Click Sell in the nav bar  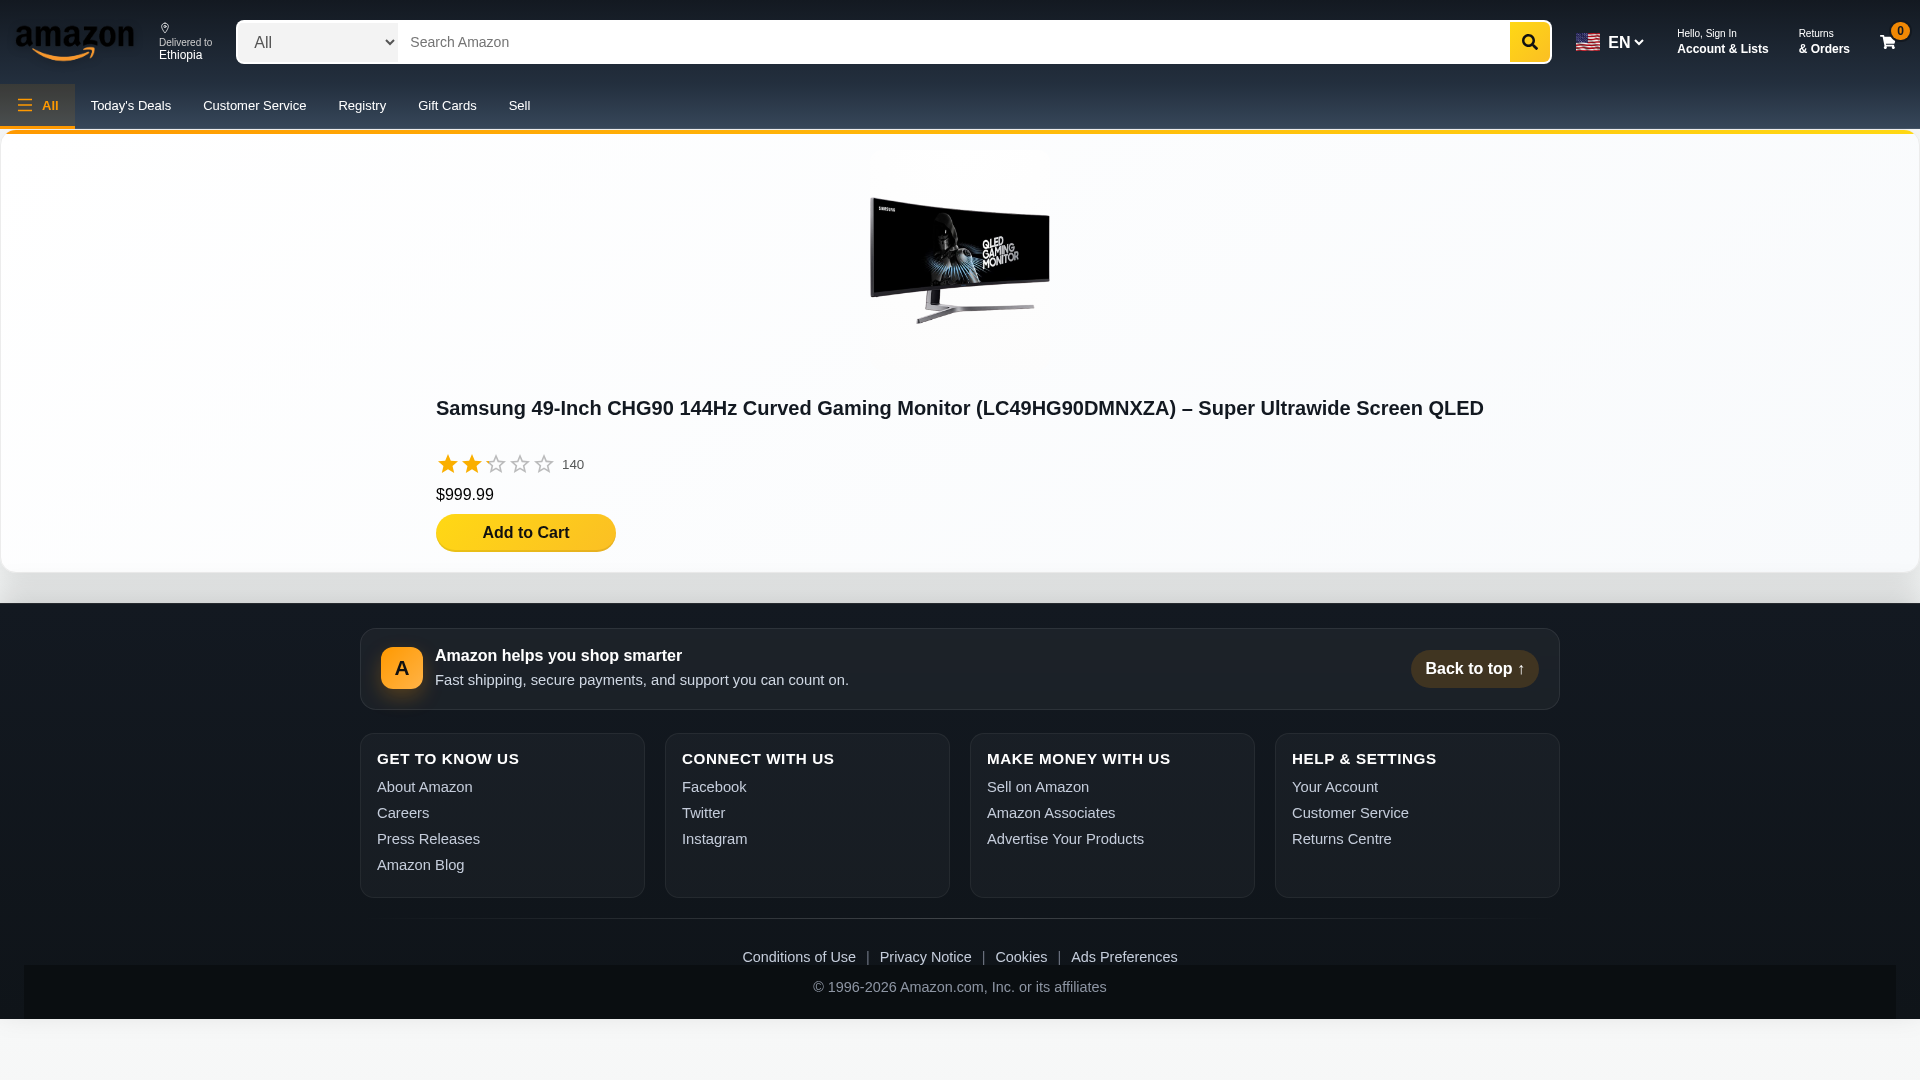pos(519,105)
